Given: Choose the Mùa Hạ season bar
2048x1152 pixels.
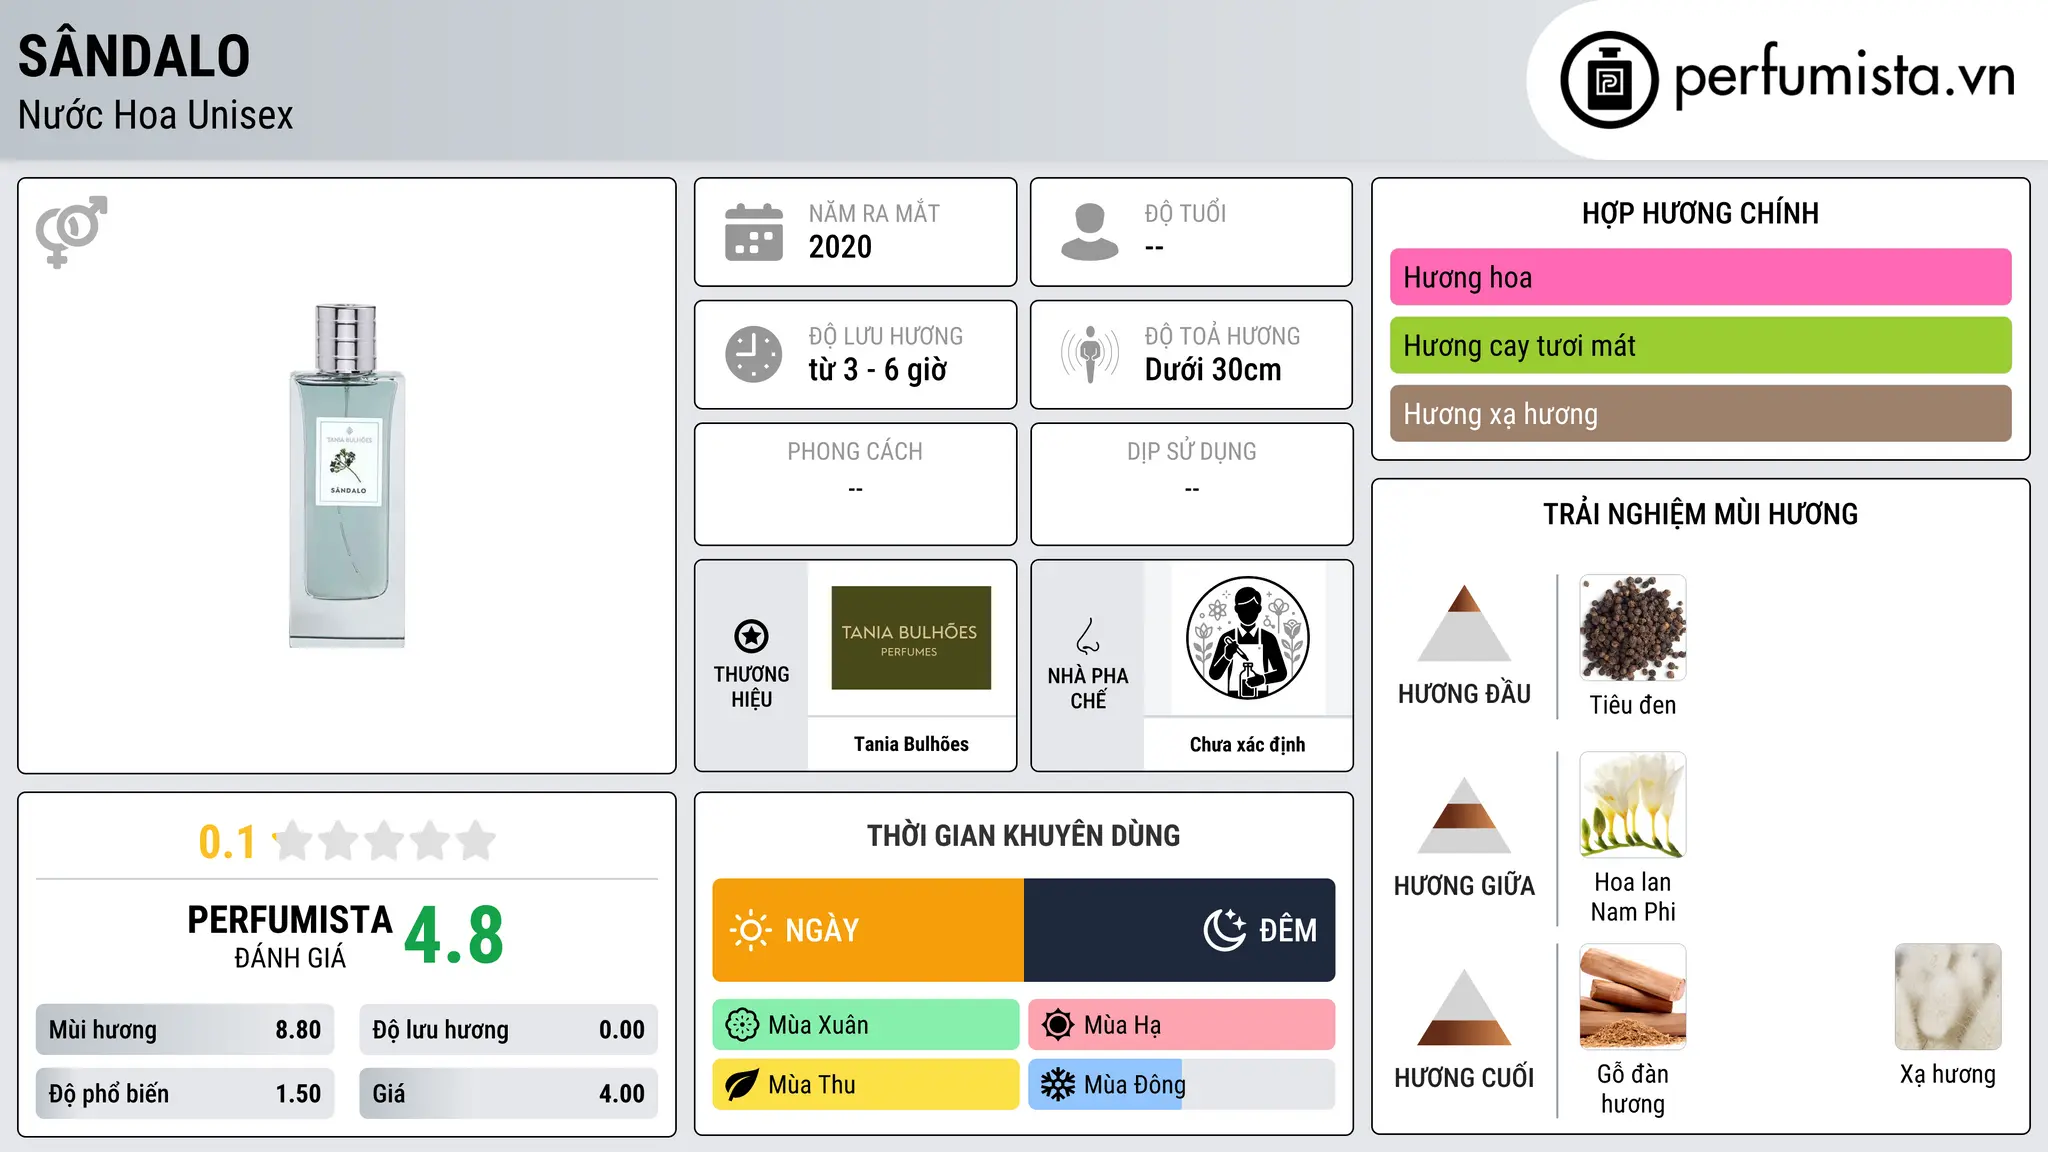Looking at the screenshot, I should coord(1182,1025).
